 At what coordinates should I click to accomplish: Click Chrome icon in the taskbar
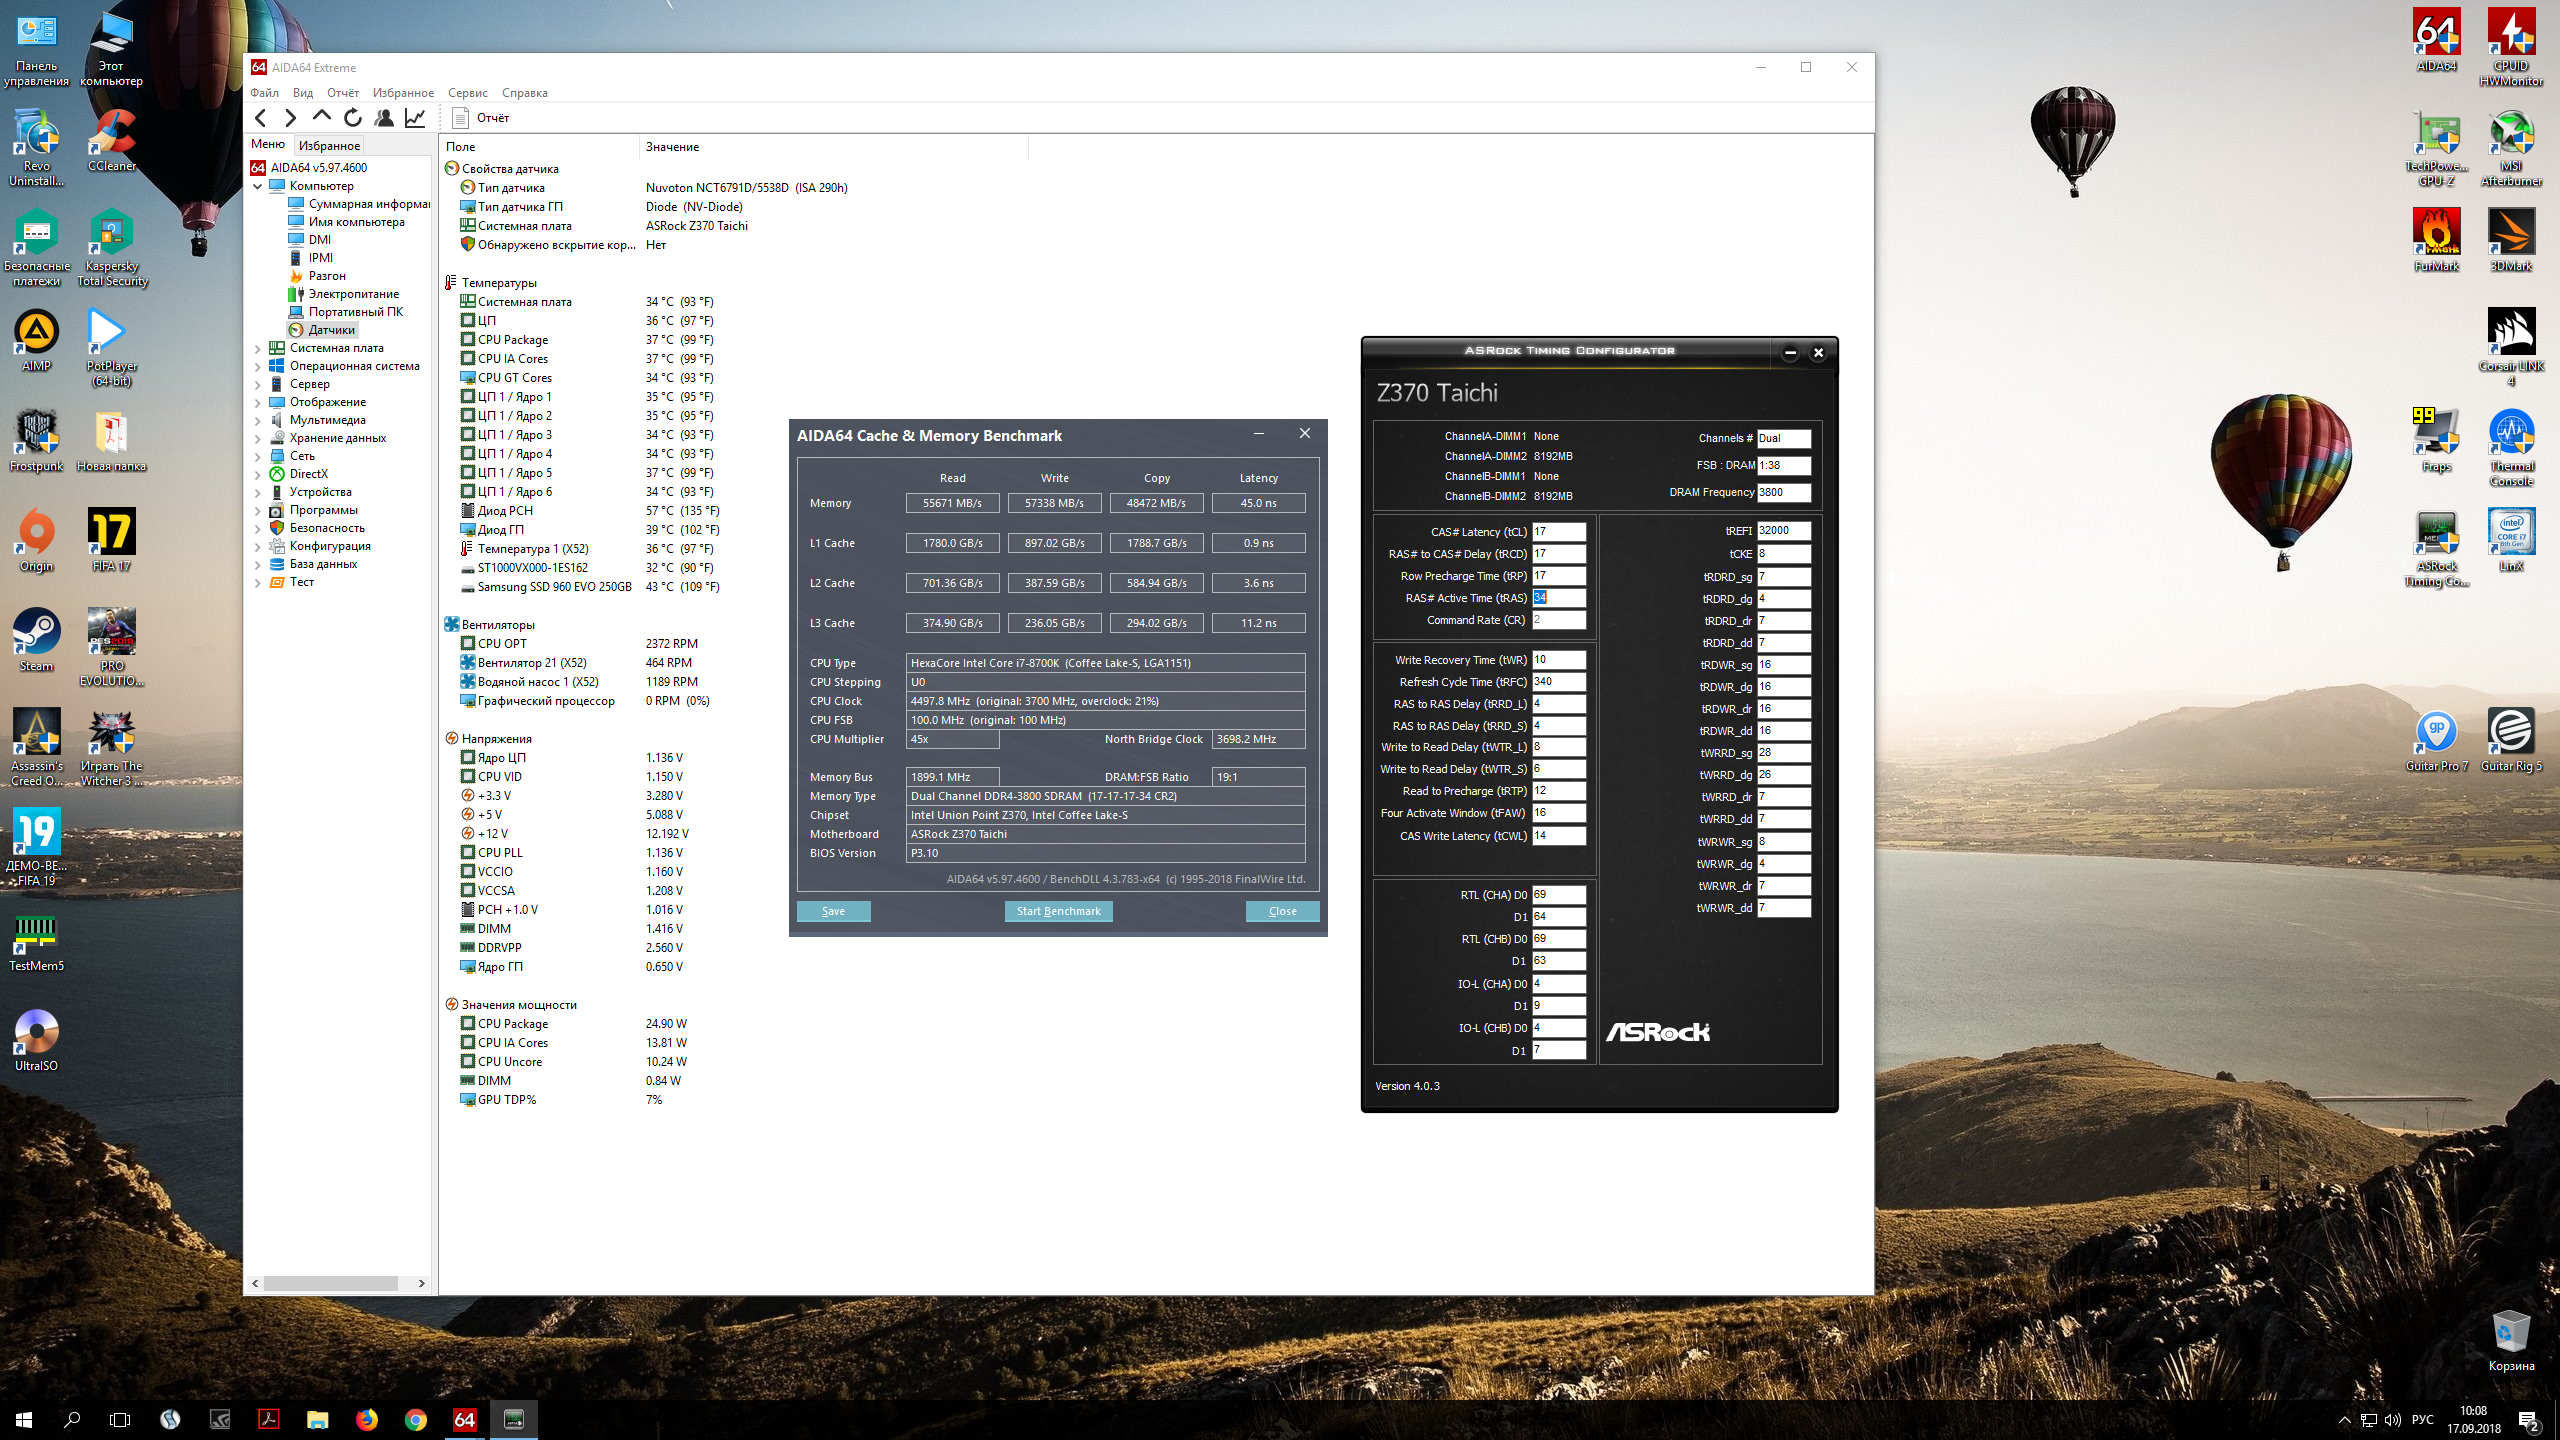tap(416, 1419)
